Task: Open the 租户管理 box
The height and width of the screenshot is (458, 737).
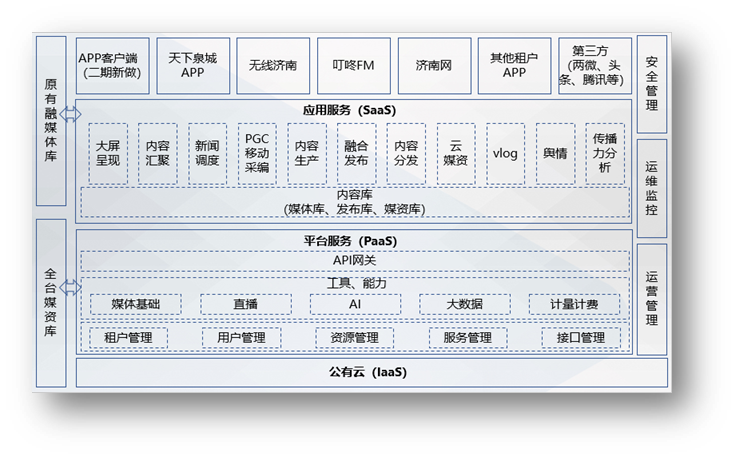Action: [128, 337]
